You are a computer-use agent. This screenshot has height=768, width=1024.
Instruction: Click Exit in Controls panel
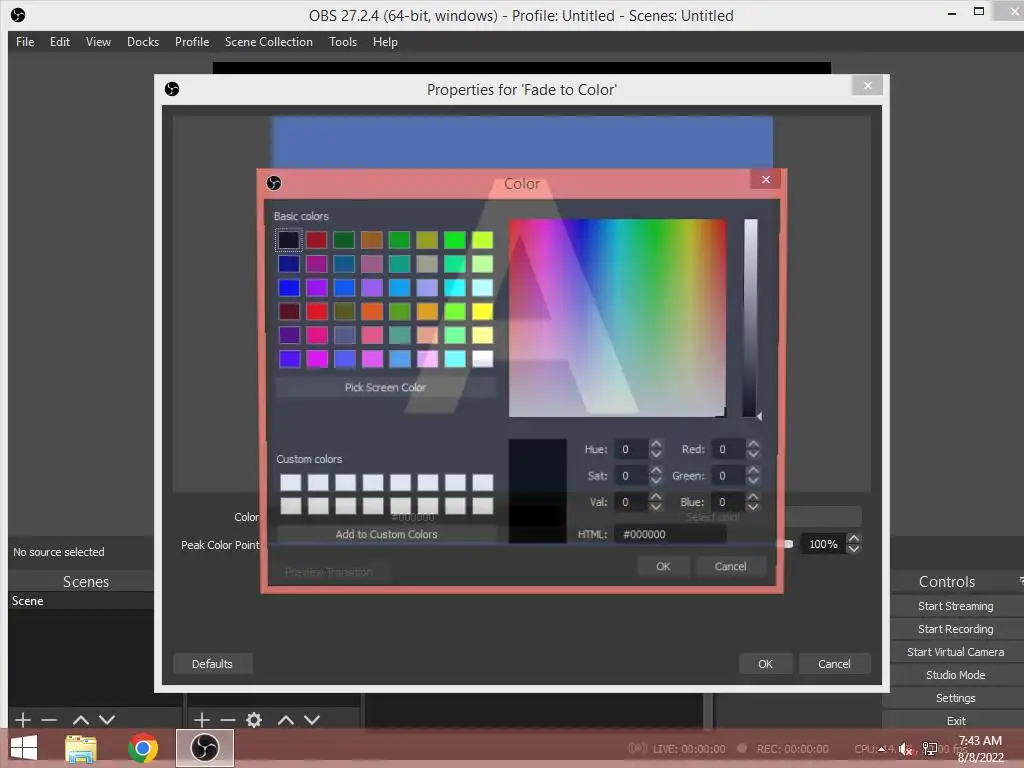(955, 721)
